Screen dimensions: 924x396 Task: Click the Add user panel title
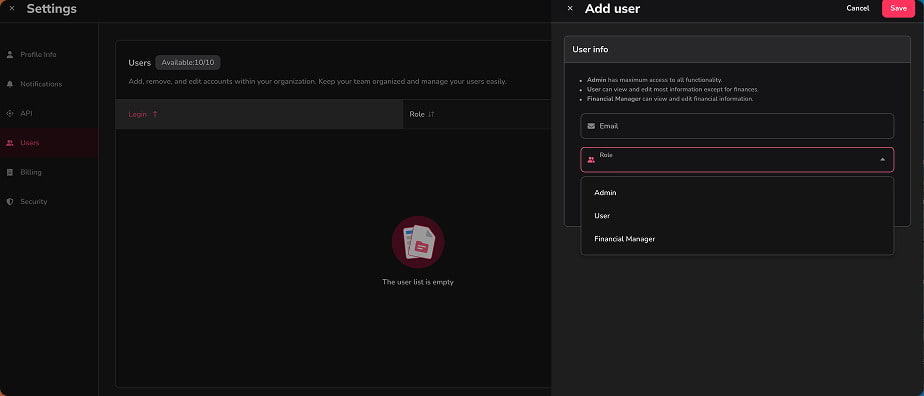(612, 9)
